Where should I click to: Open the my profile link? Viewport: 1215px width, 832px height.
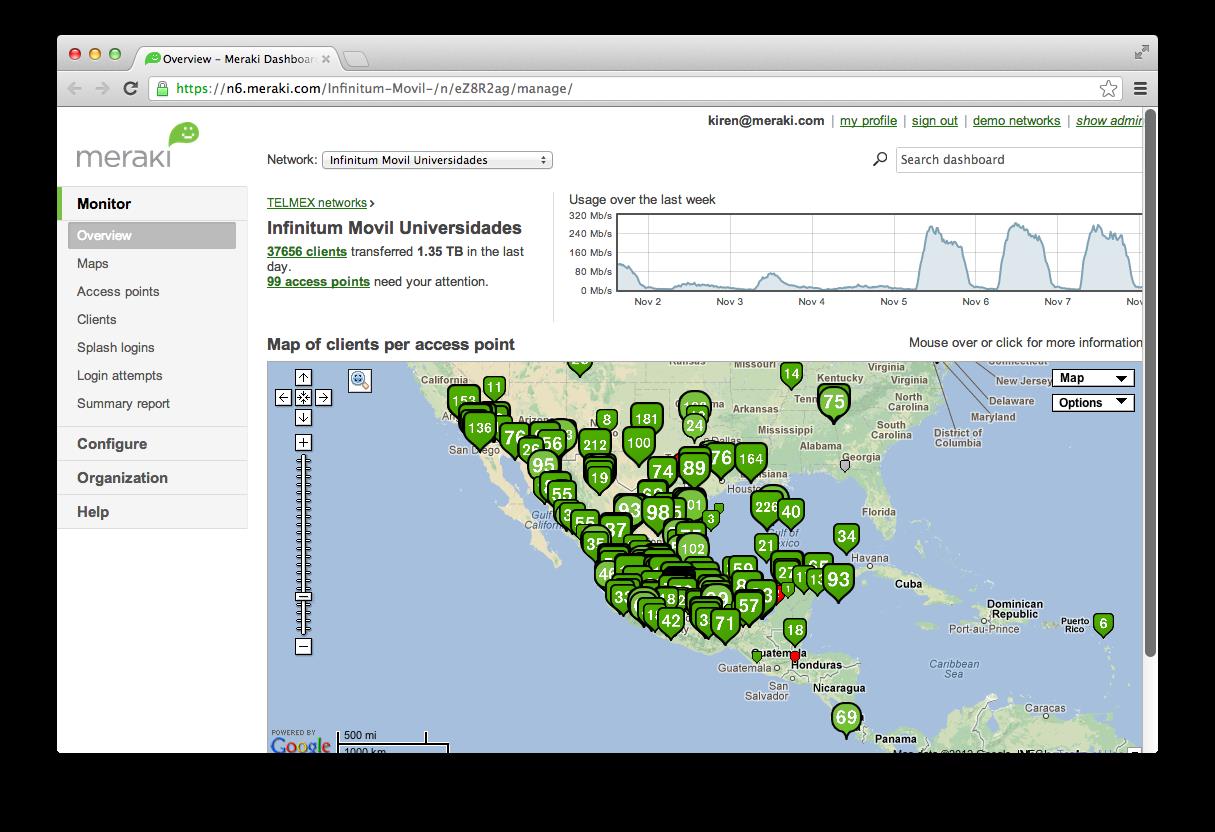coord(868,121)
